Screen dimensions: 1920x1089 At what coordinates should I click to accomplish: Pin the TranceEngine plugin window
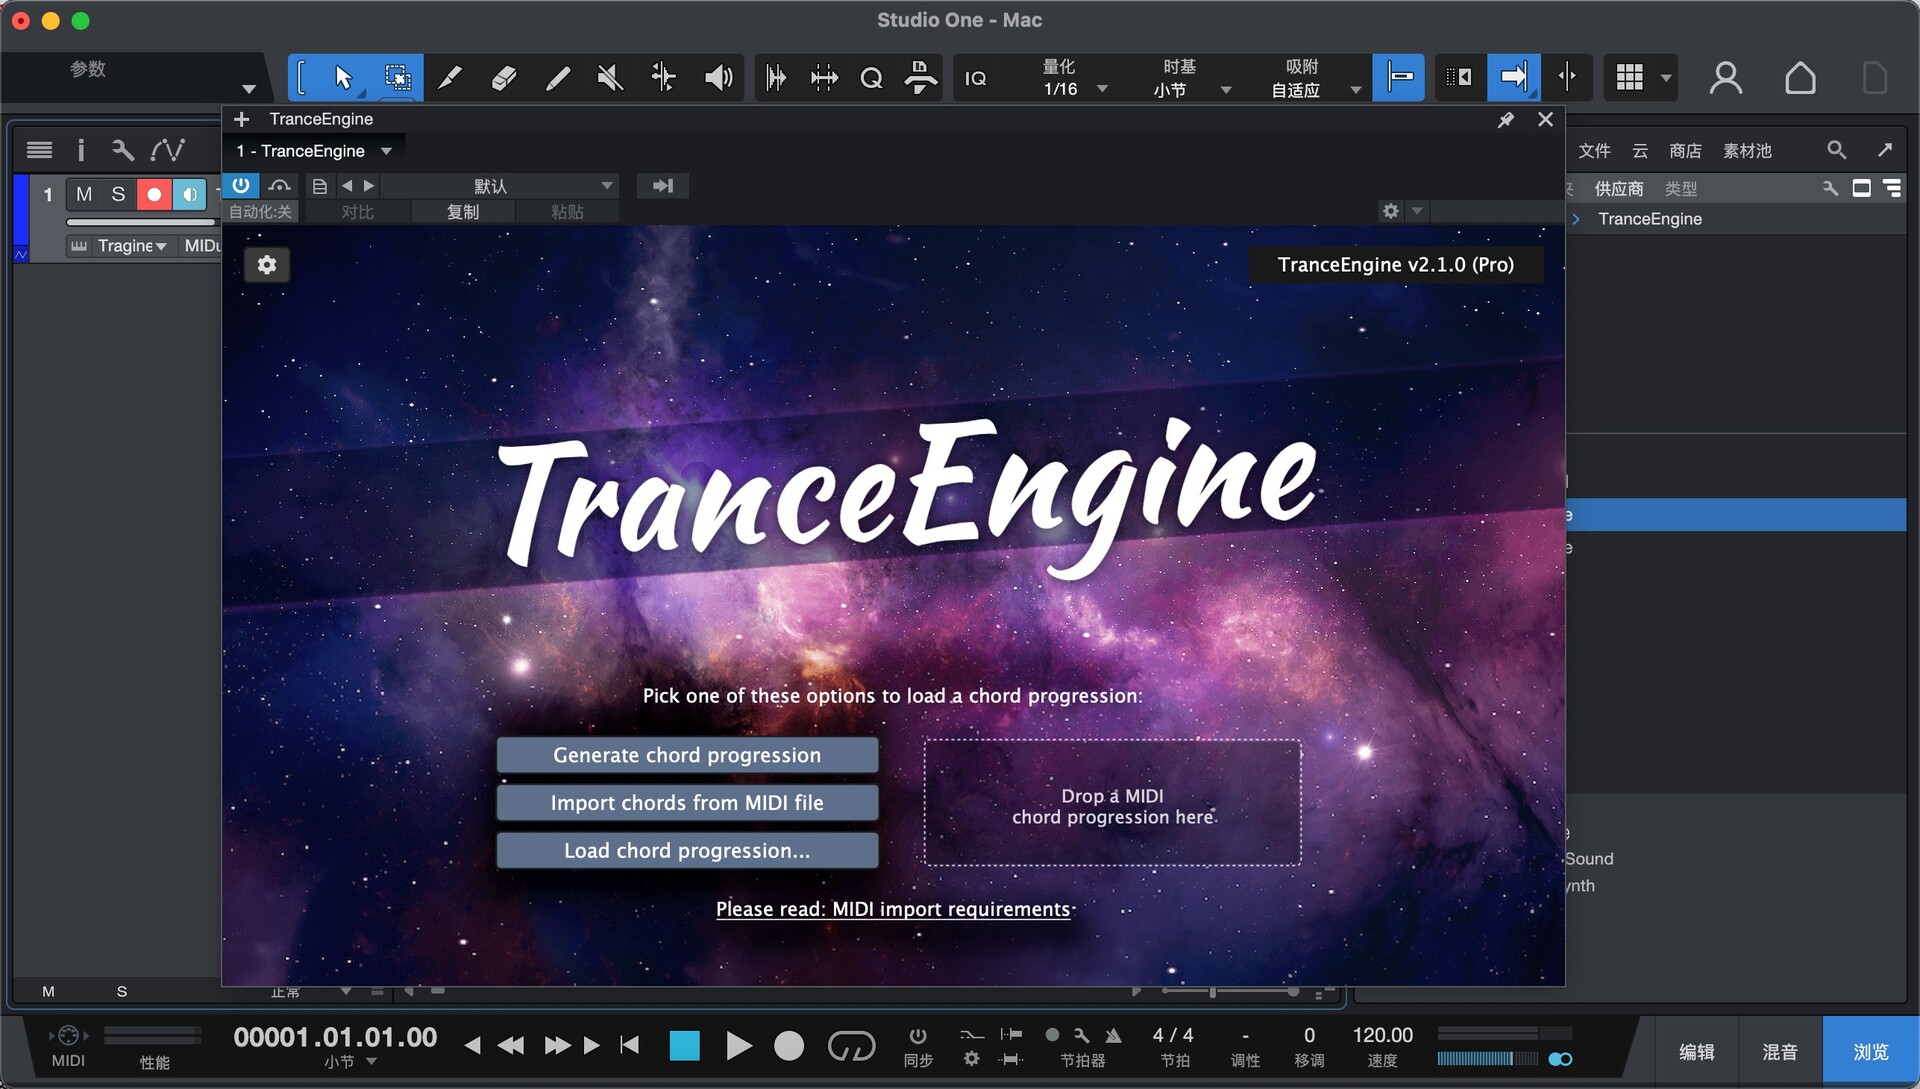tap(1506, 120)
